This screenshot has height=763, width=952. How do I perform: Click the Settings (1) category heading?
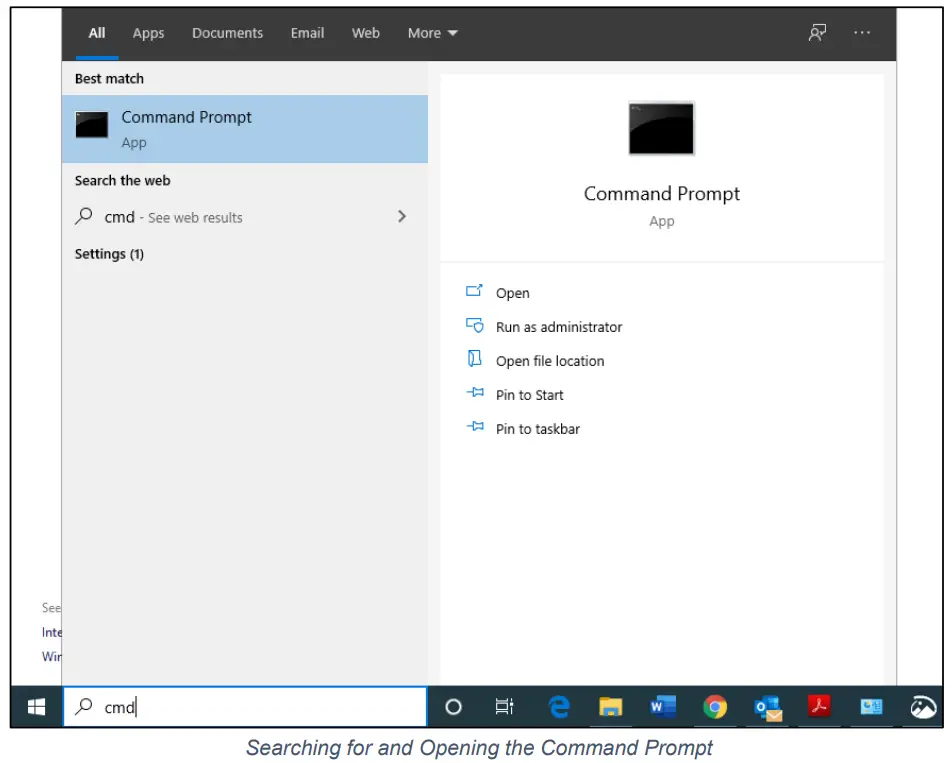pos(109,254)
